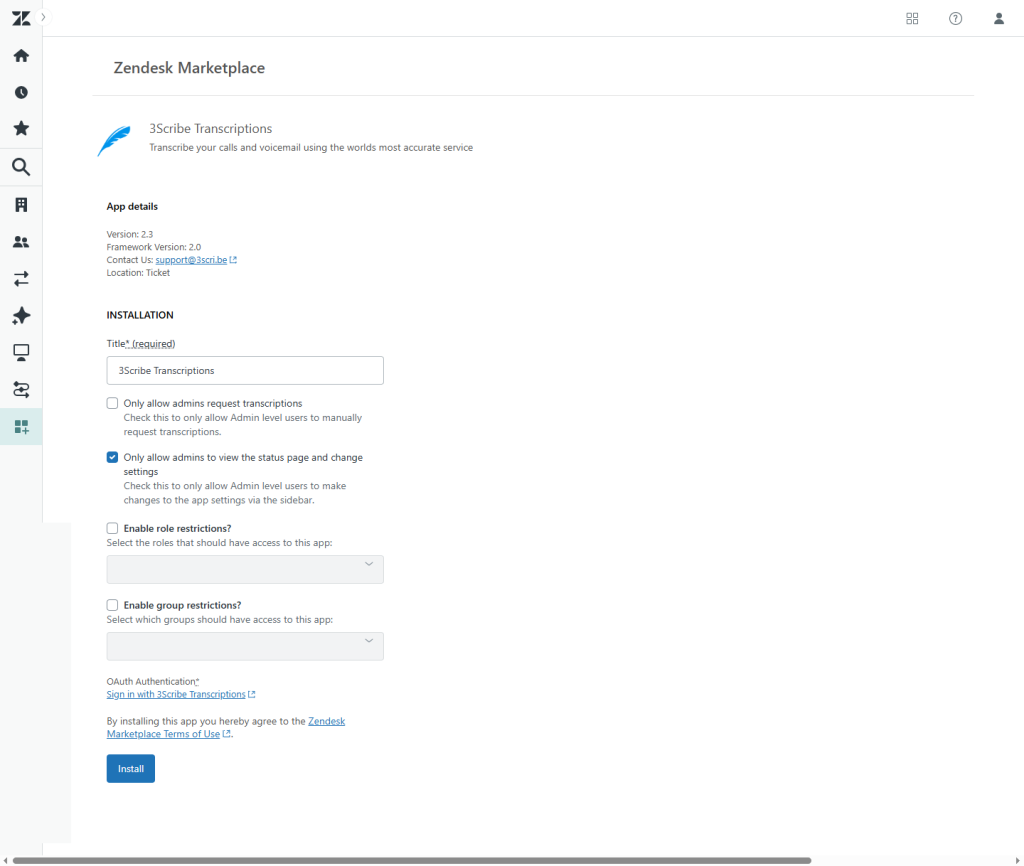Enable the 'Enable role restrictions?' checkbox

tap(112, 528)
